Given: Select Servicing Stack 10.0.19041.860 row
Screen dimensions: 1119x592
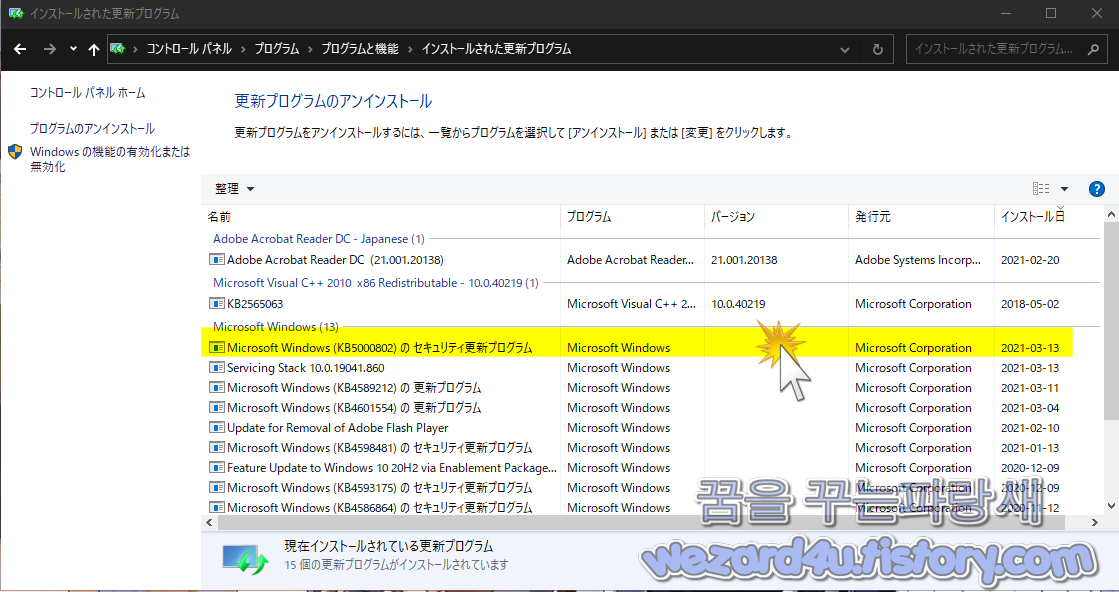Looking at the screenshot, I should 637,368.
